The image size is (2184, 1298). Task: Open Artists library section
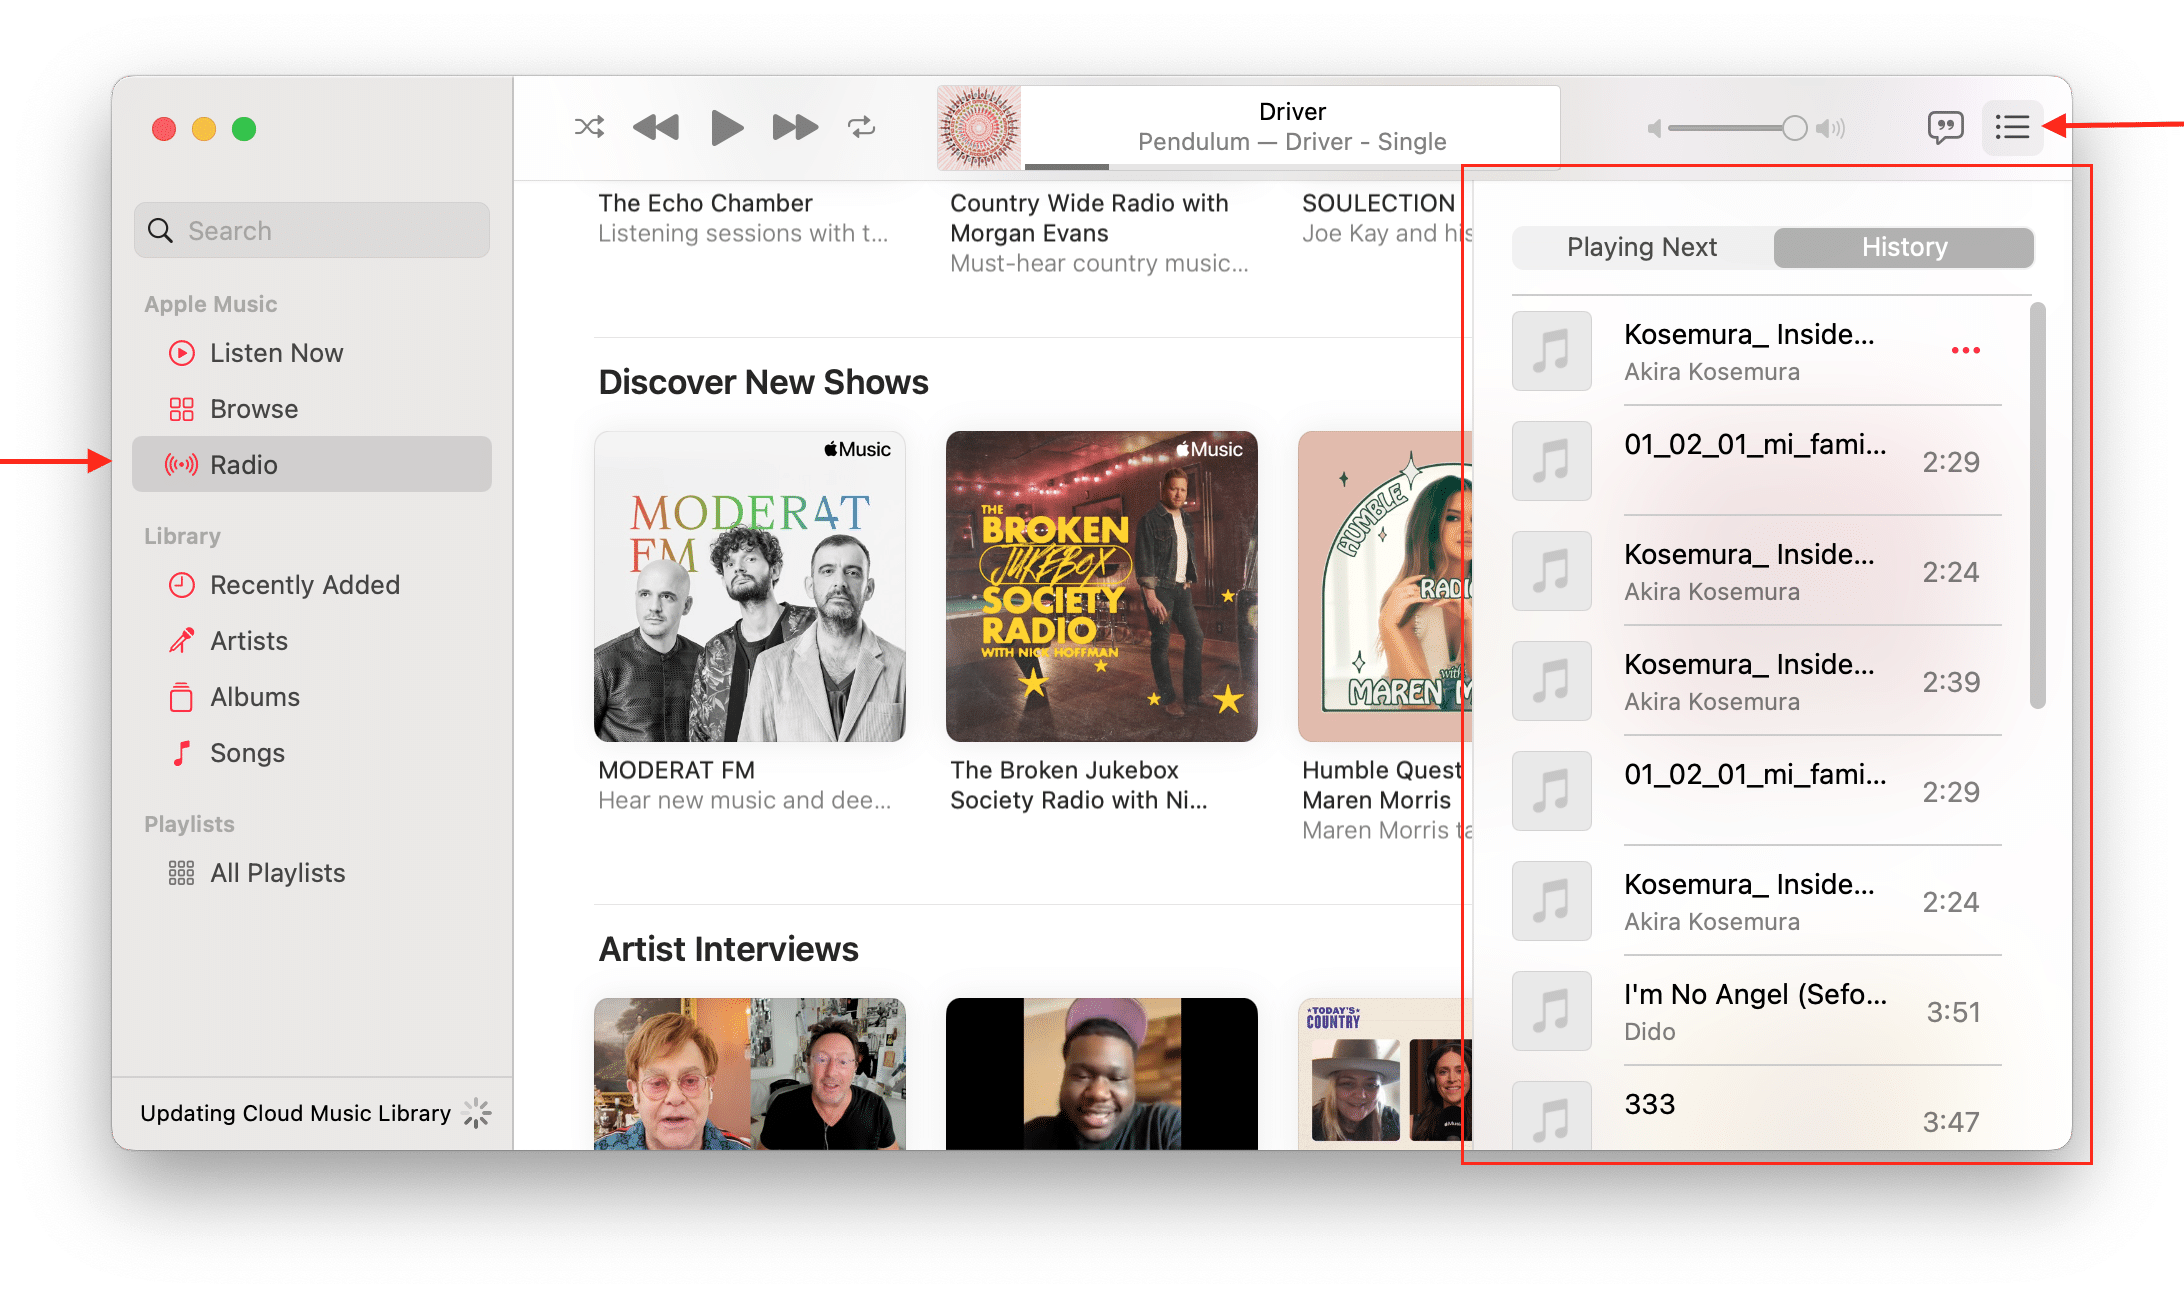pos(312,641)
